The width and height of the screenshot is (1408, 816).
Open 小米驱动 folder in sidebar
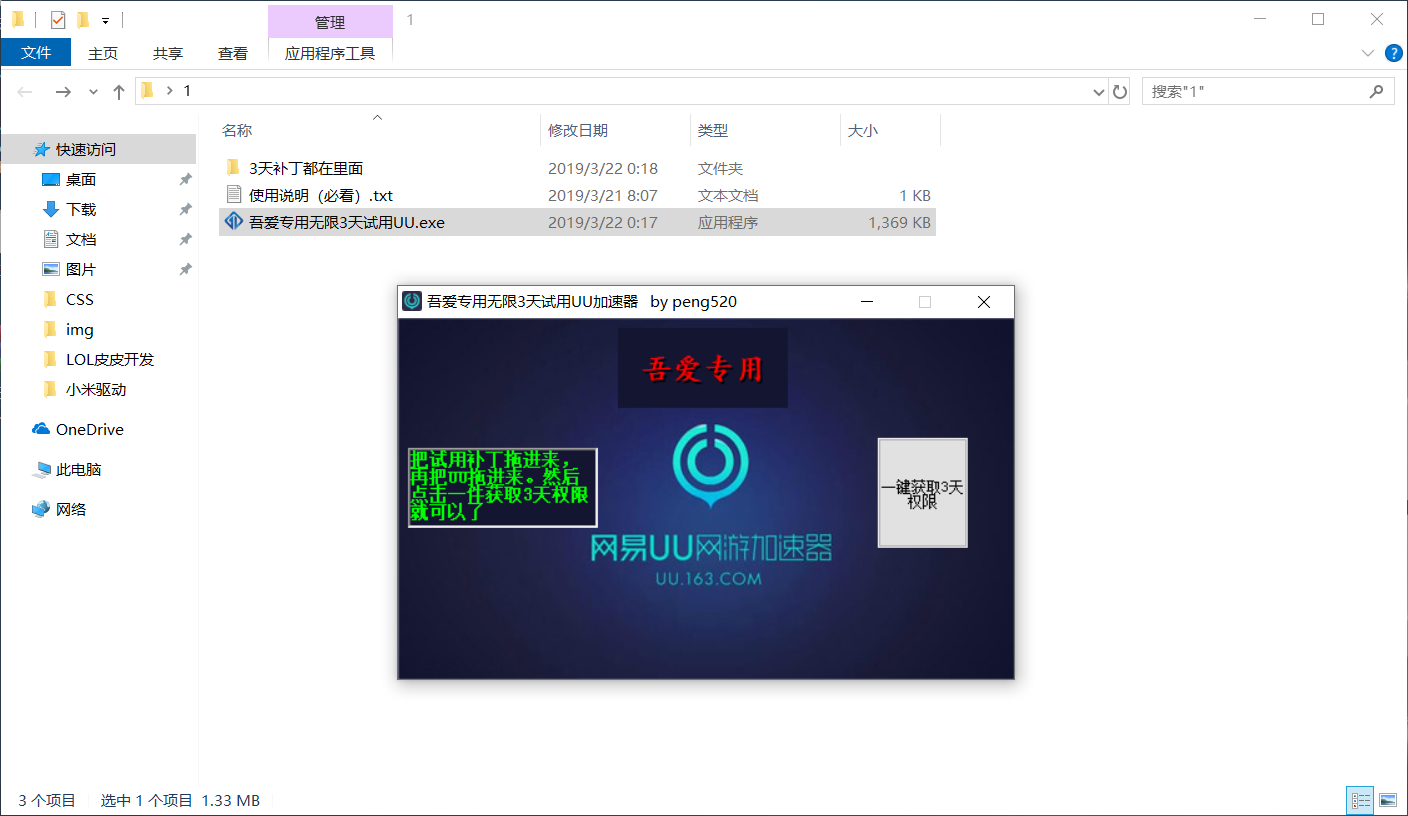pos(98,389)
